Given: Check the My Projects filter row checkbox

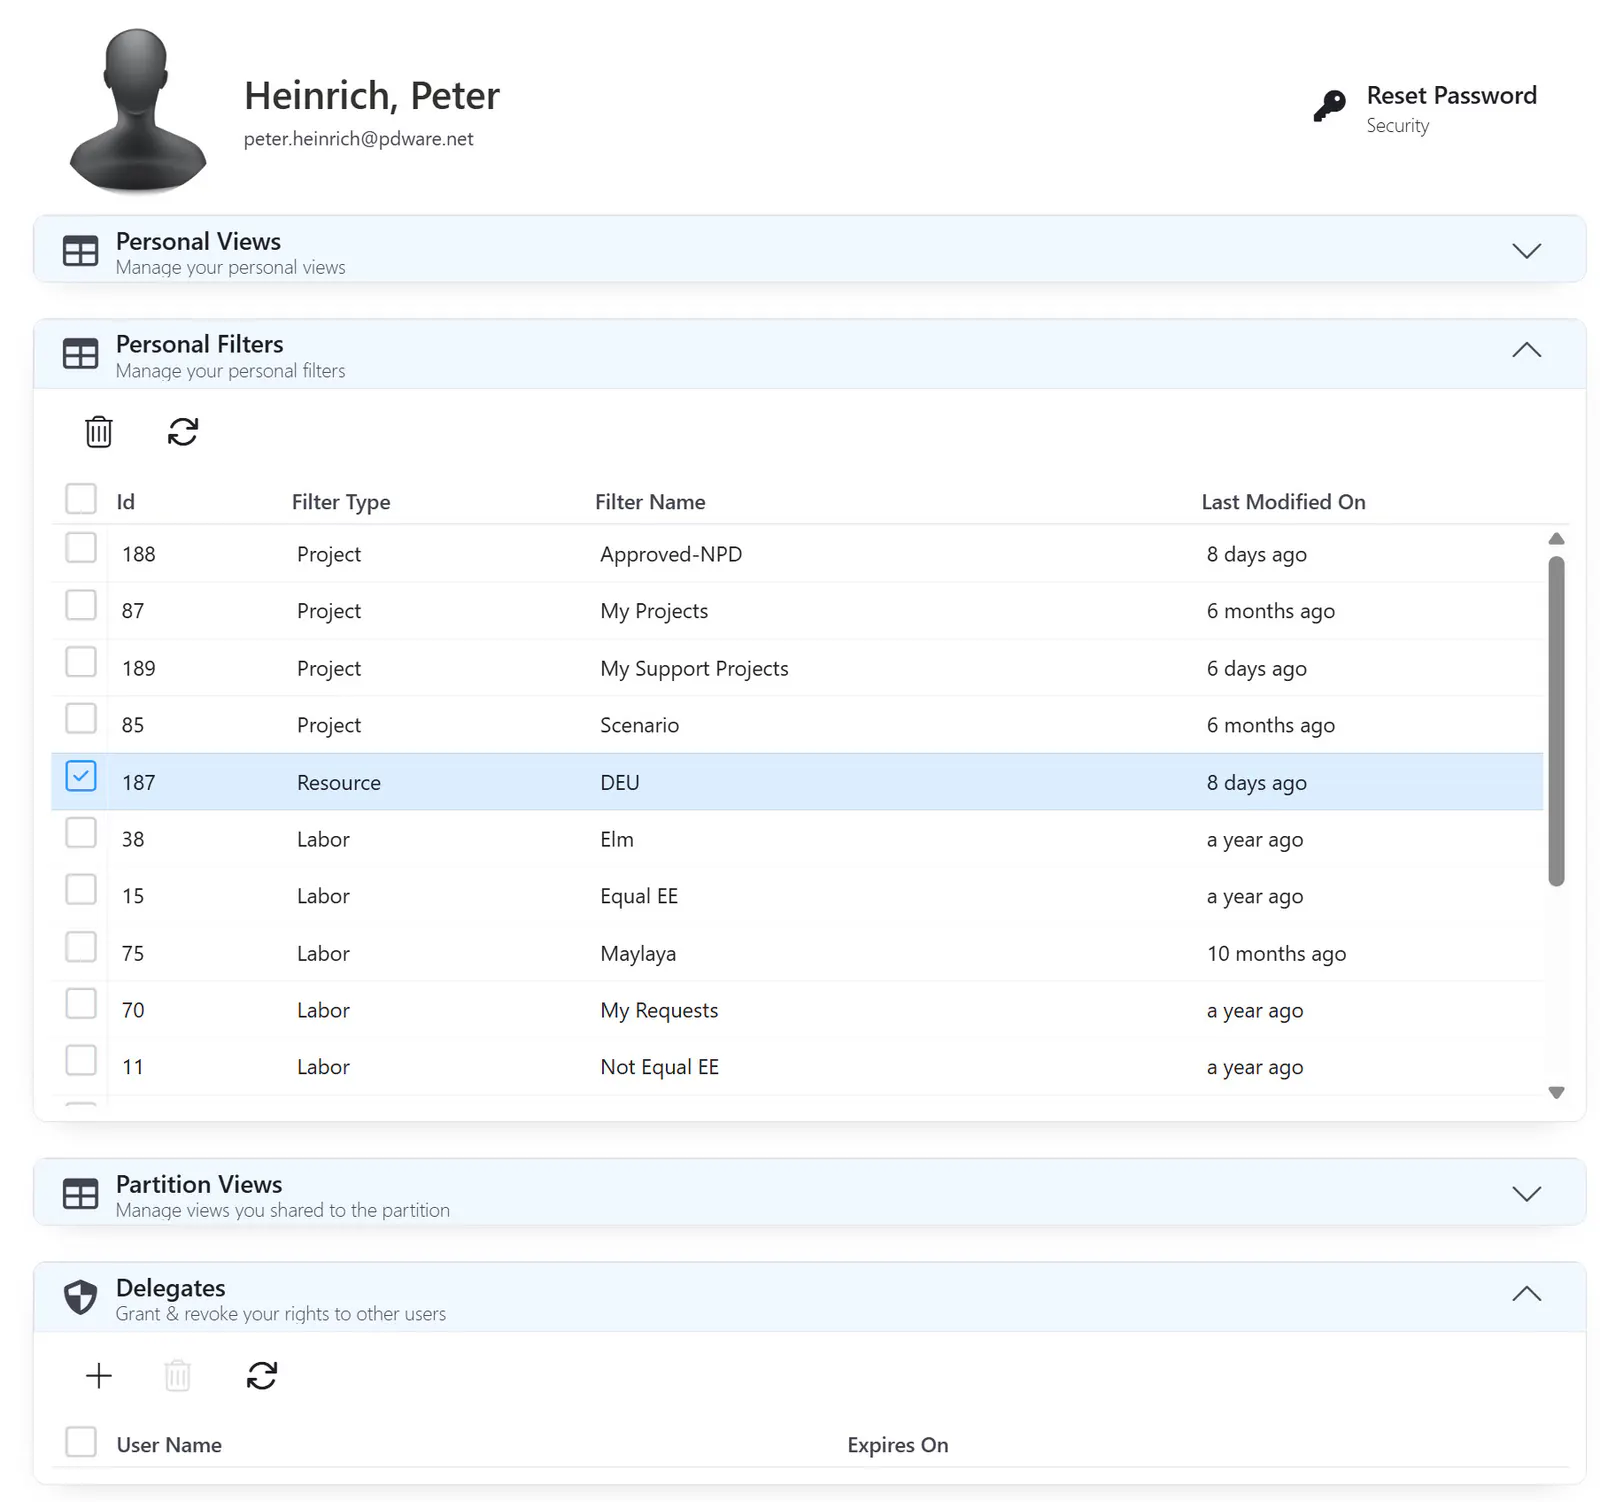Looking at the screenshot, I should [x=81, y=605].
